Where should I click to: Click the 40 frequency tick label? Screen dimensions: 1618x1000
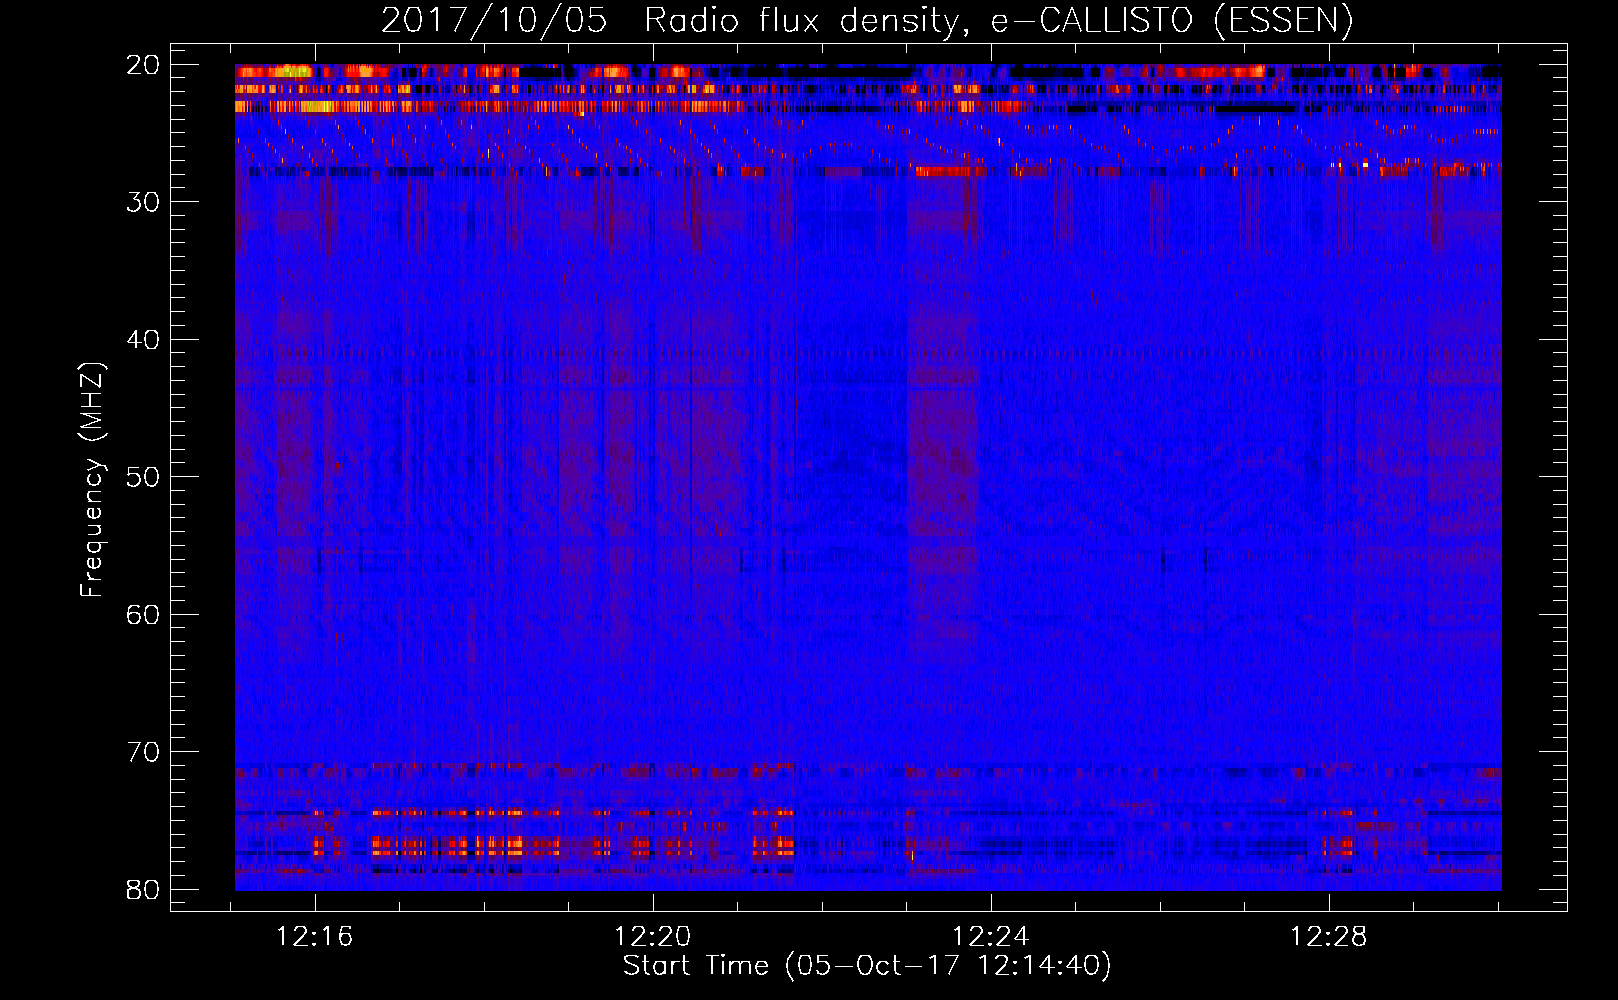pos(144,340)
